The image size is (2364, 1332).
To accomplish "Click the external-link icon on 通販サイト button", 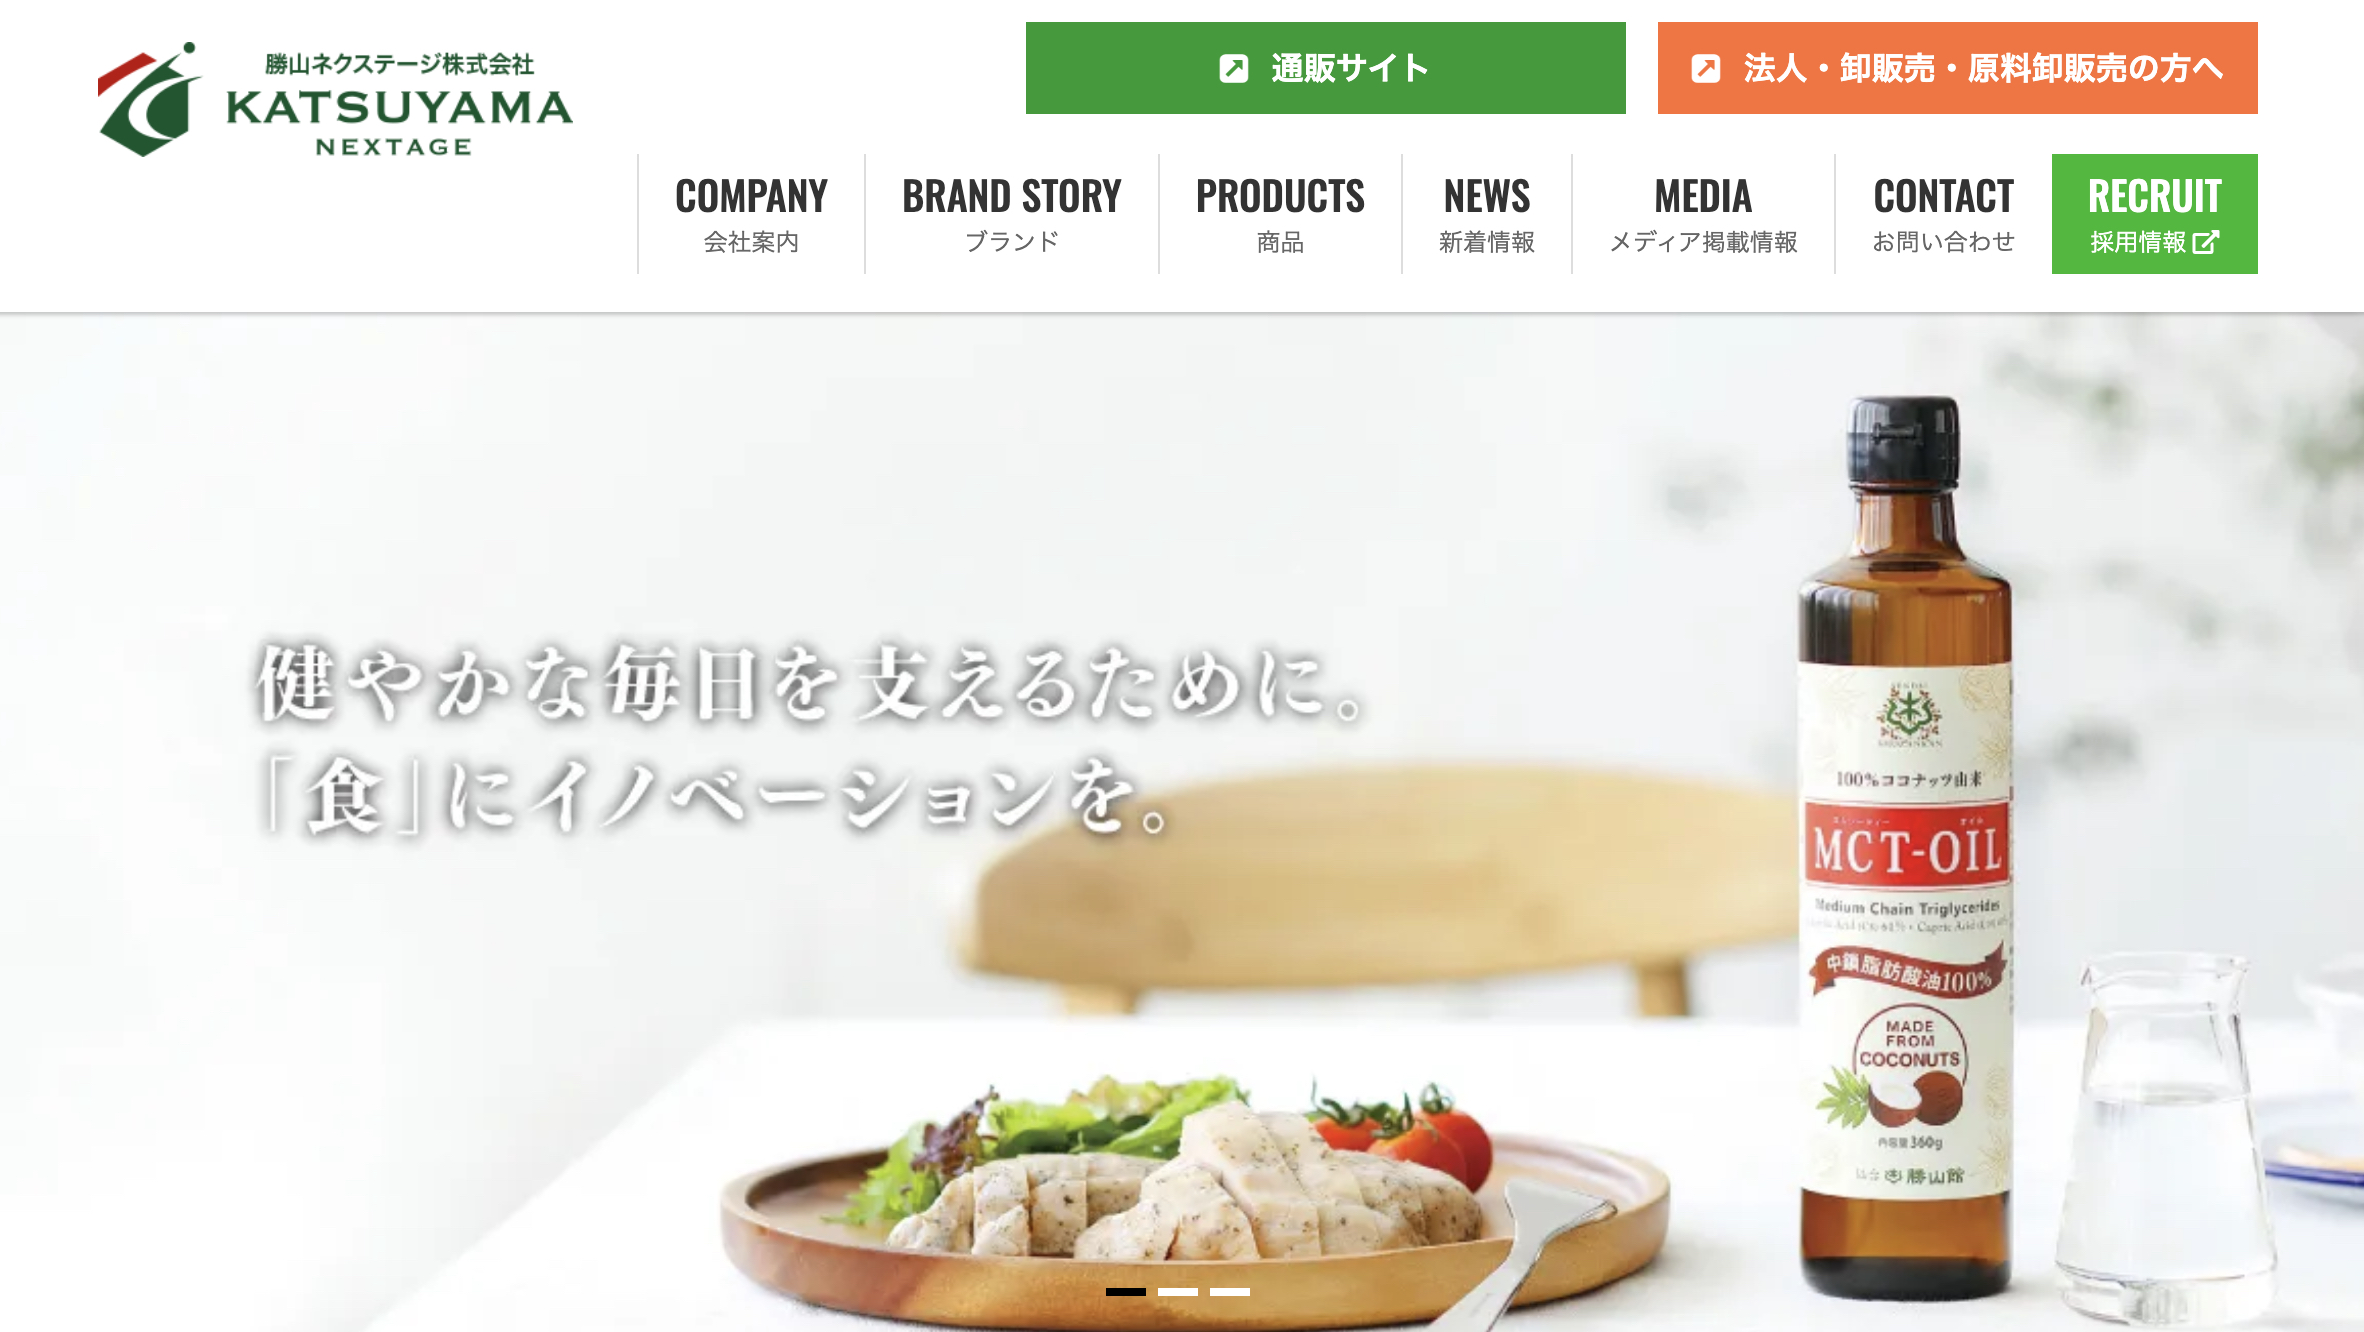I will 1234,68.
